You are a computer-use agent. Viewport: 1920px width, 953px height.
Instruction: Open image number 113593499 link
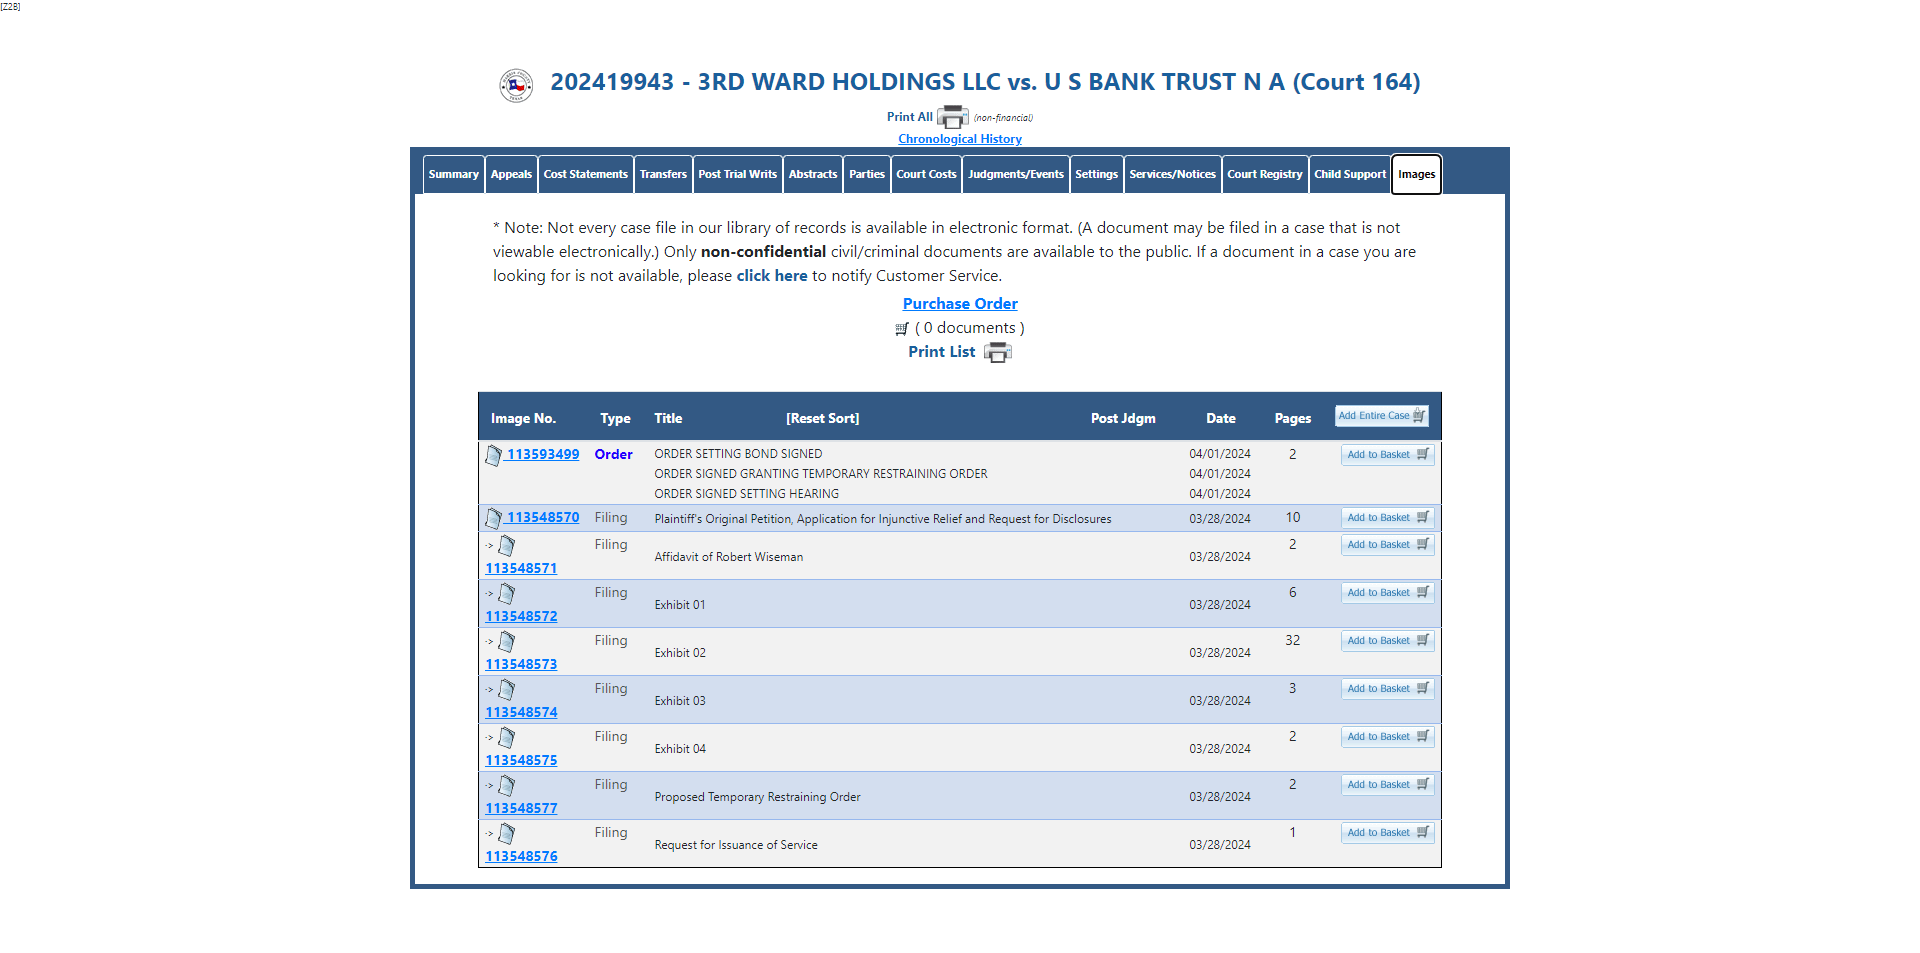click(543, 454)
